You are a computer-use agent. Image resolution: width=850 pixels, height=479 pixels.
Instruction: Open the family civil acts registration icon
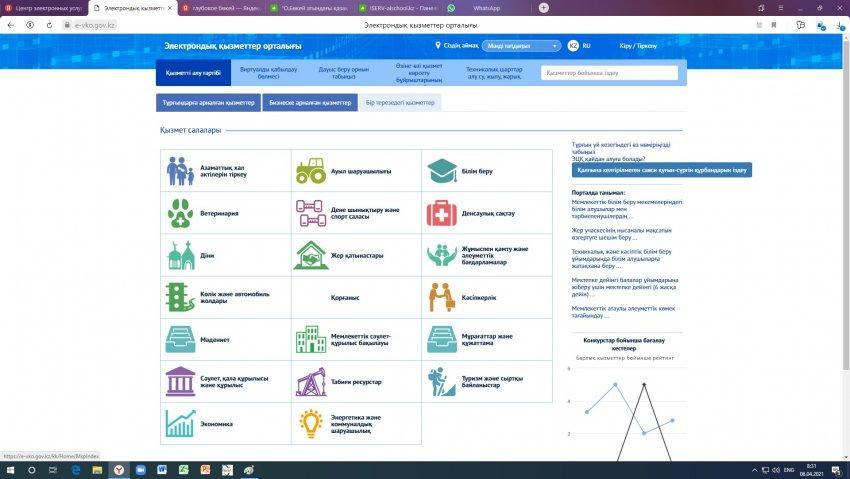click(180, 171)
